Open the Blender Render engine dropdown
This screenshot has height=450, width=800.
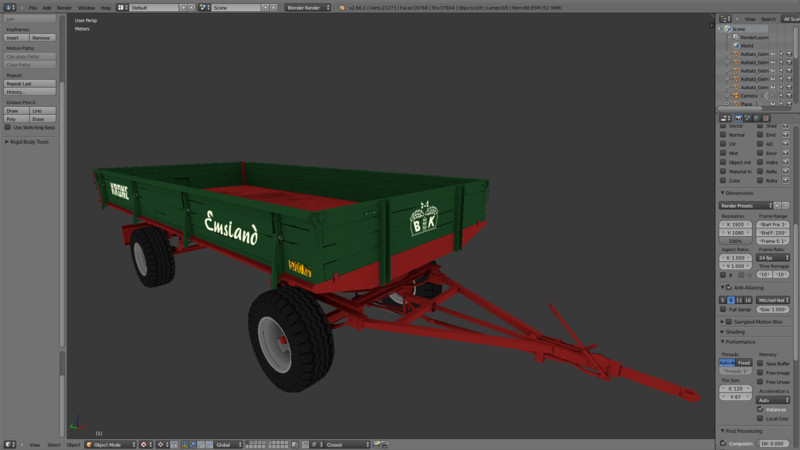click(x=308, y=8)
